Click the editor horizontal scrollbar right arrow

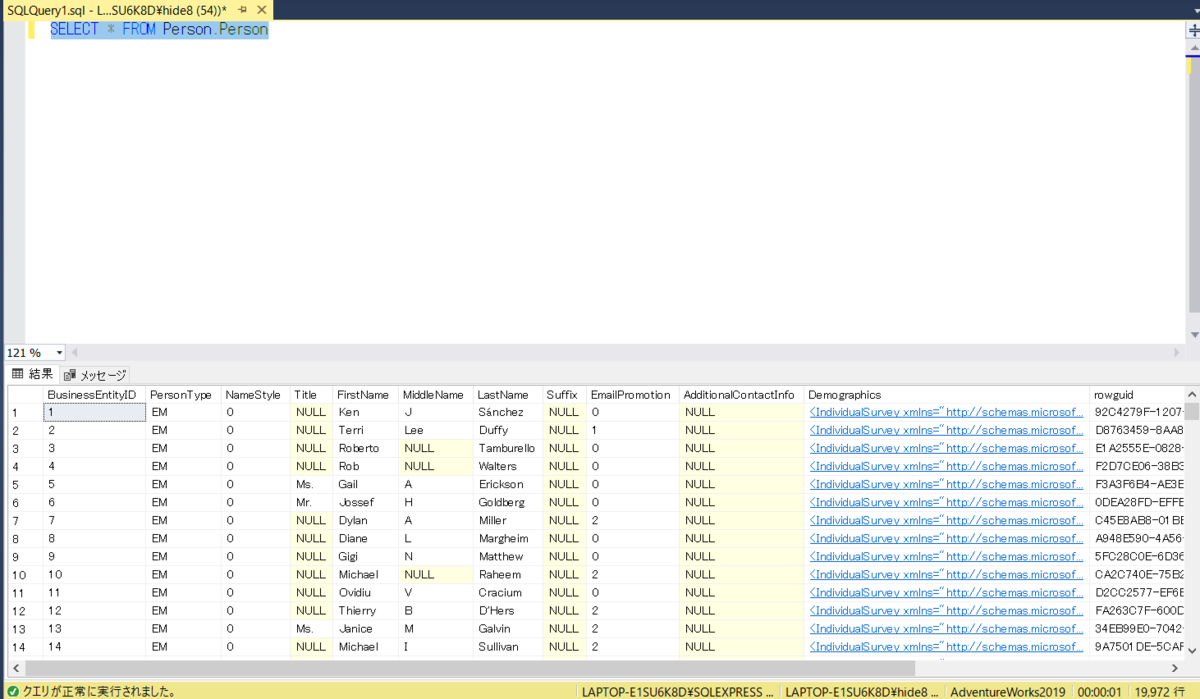pyautogui.click(x=1178, y=353)
